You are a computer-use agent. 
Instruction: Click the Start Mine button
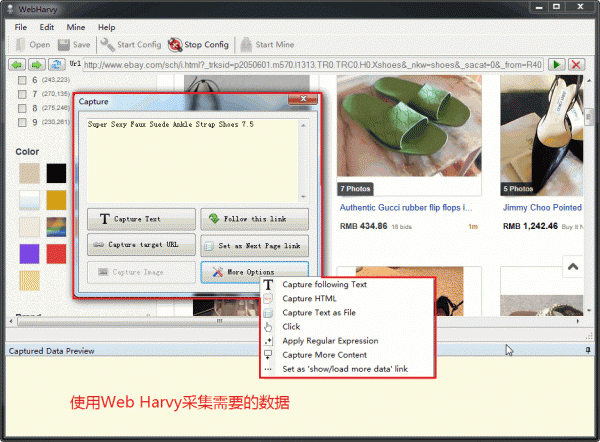(x=267, y=45)
